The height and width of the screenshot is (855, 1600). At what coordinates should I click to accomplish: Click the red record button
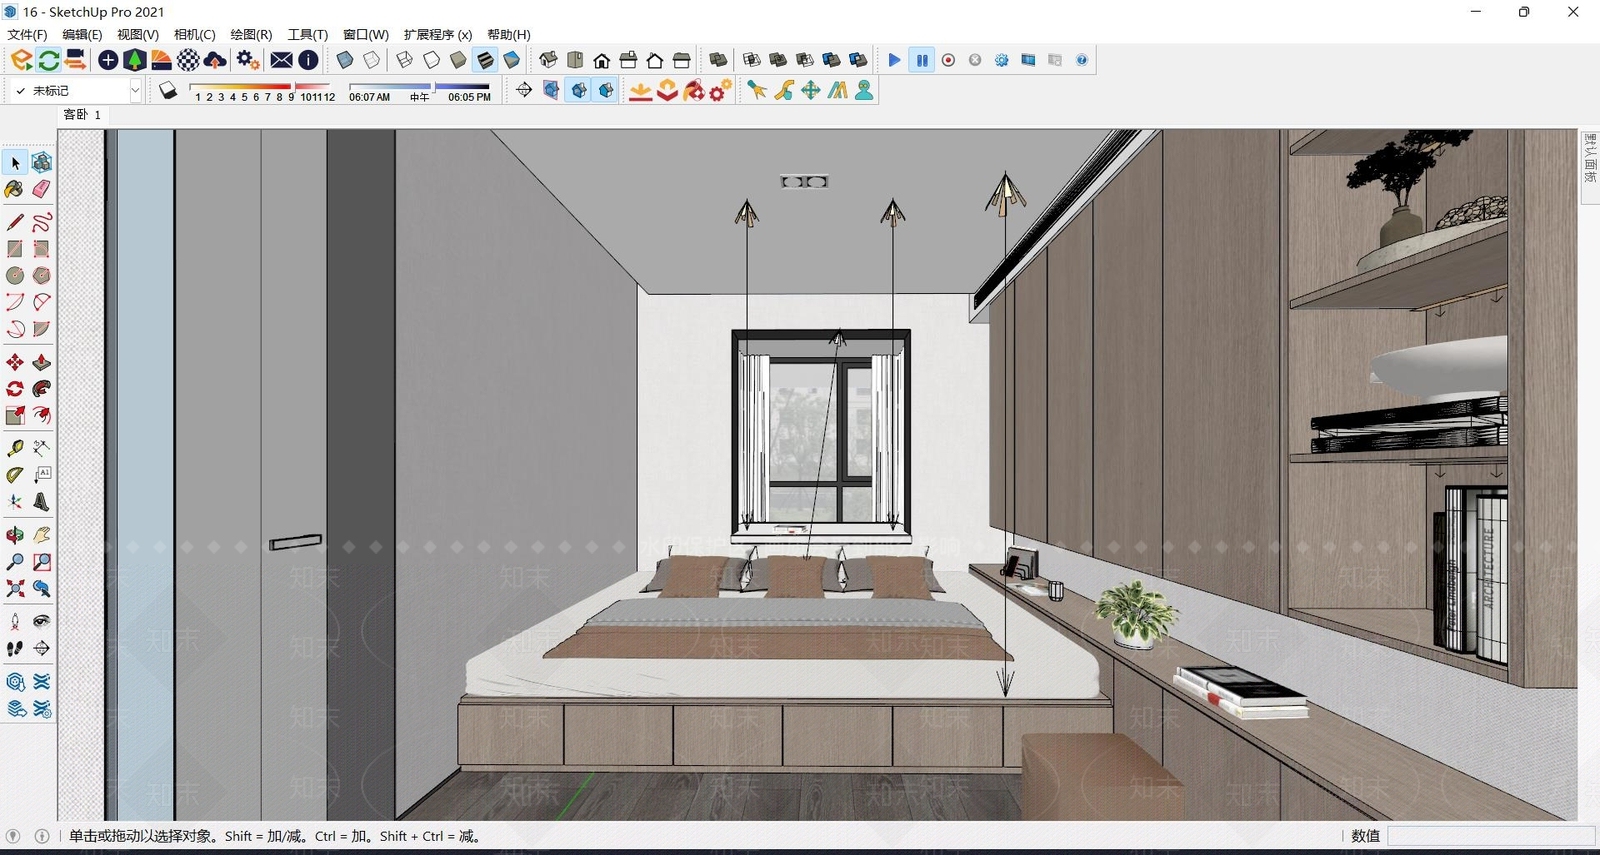[x=948, y=60]
